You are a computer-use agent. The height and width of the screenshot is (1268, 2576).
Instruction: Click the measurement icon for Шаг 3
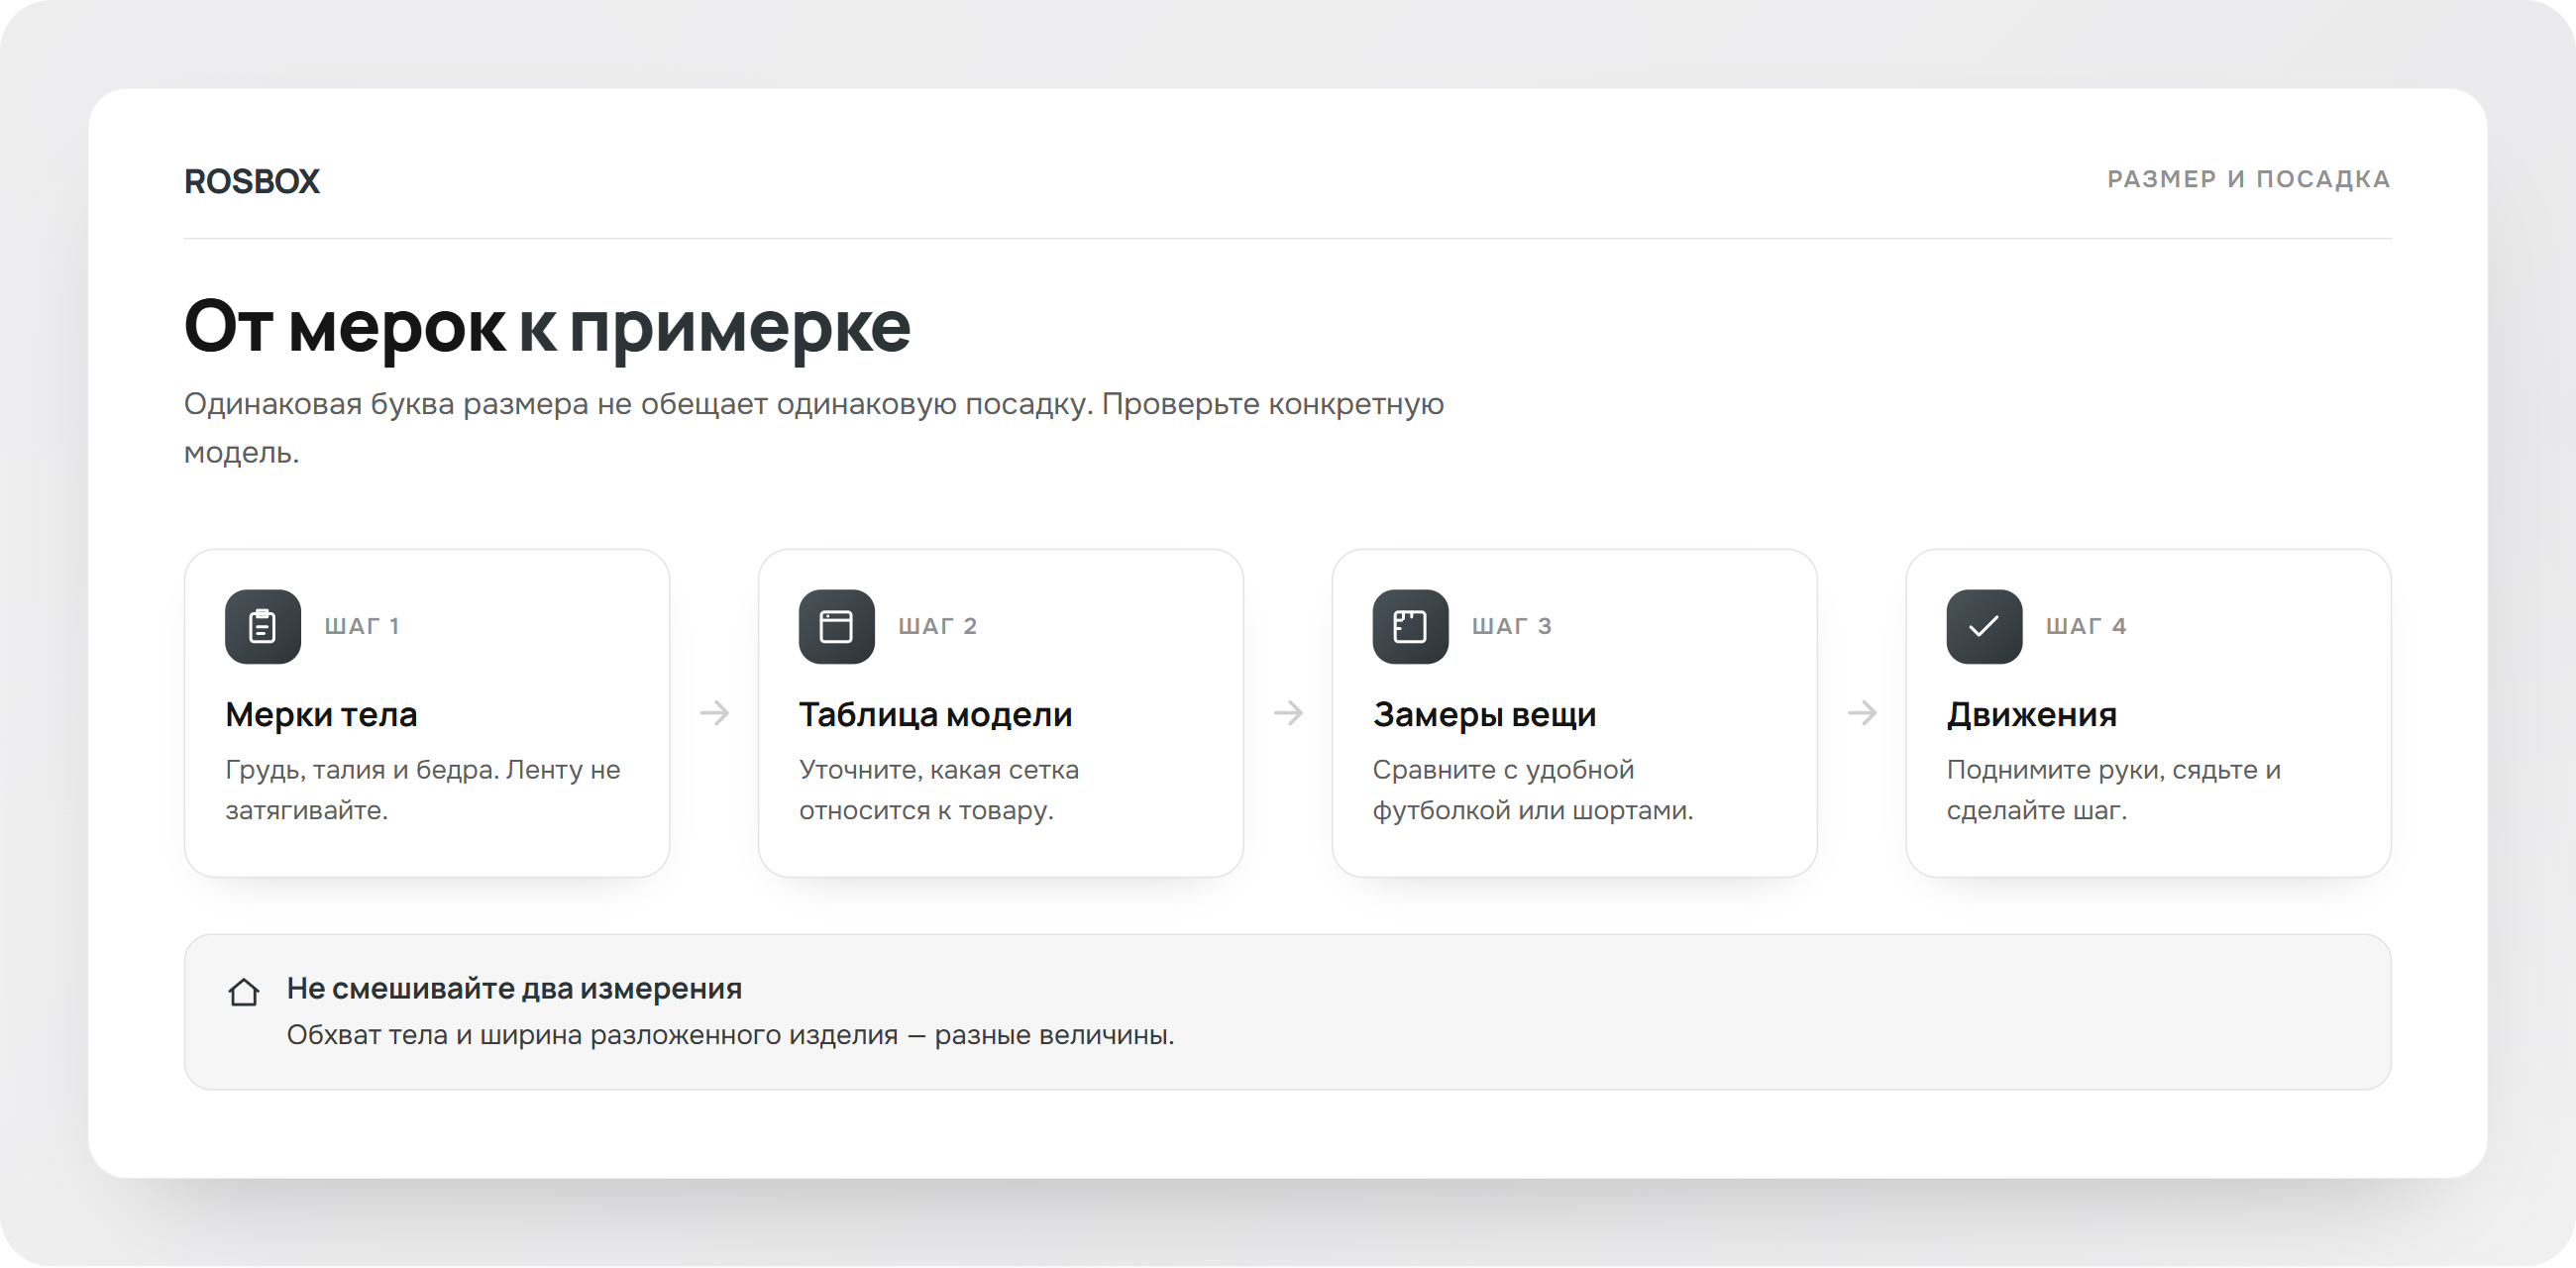[x=1410, y=627]
